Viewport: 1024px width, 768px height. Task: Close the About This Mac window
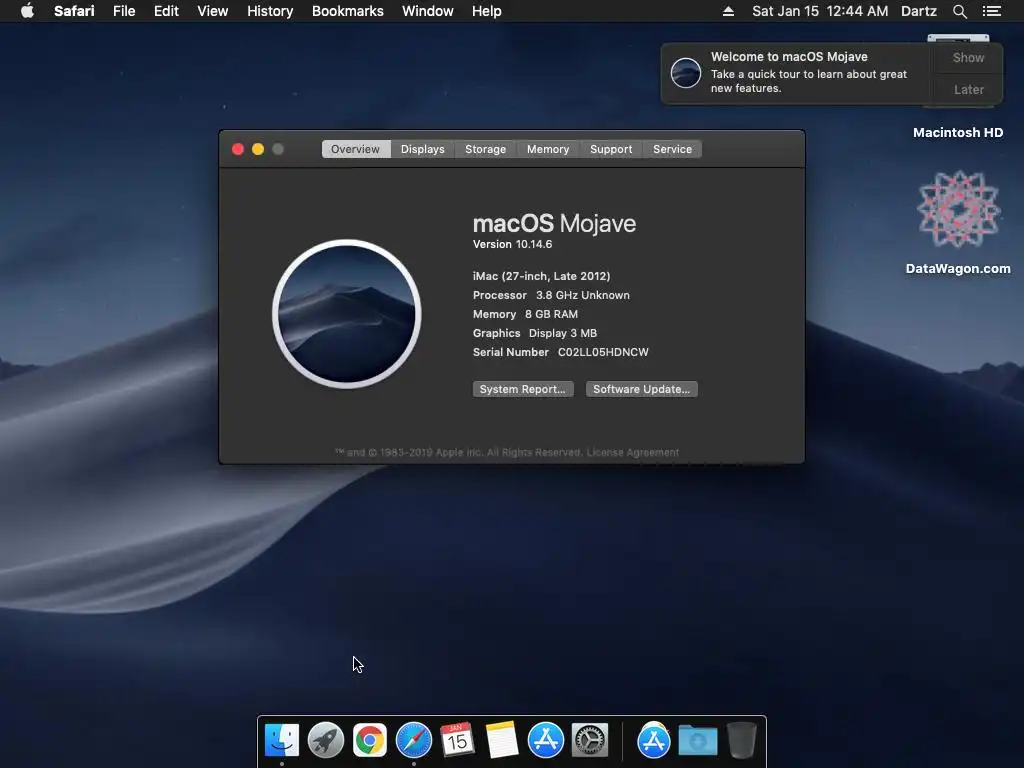click(238, 149)
